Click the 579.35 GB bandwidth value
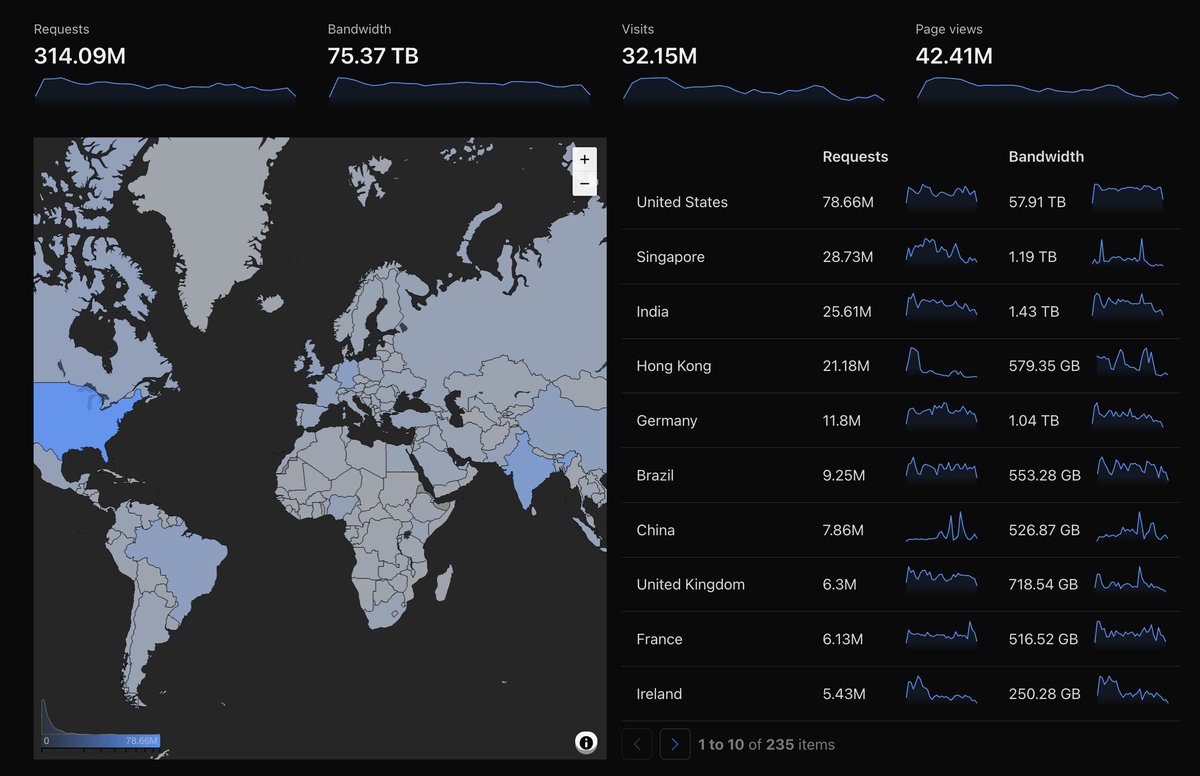The width and height of the screenshot is (1200, 776). [x=1044, y=366]
